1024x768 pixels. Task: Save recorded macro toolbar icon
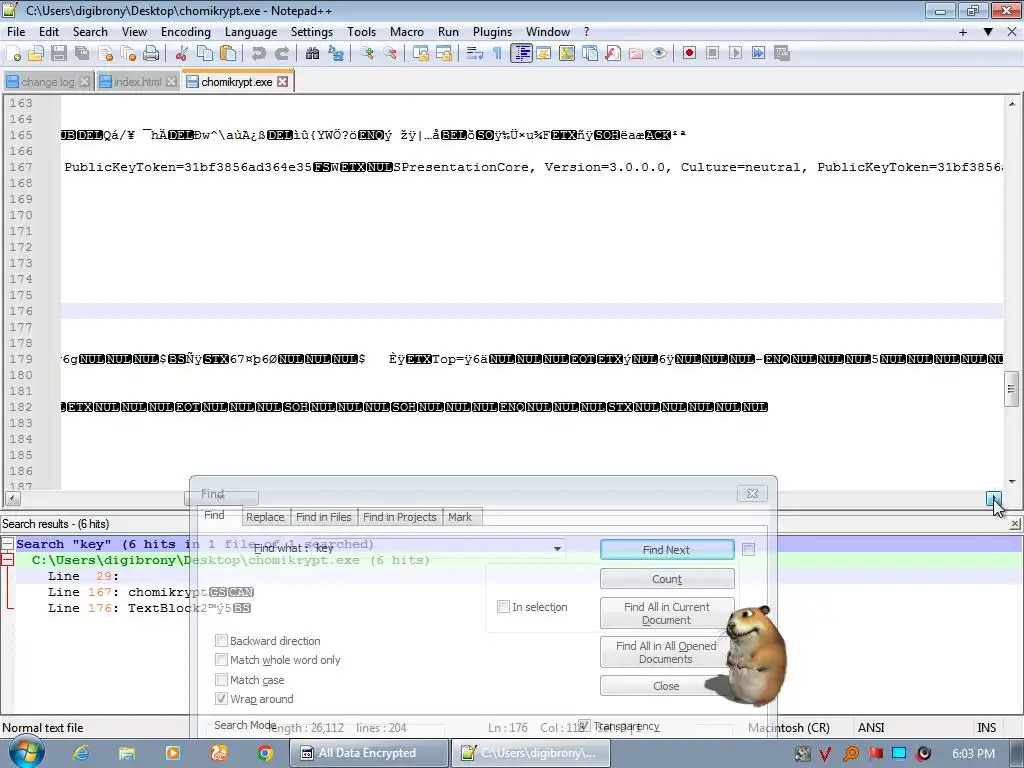pos(782,54)
